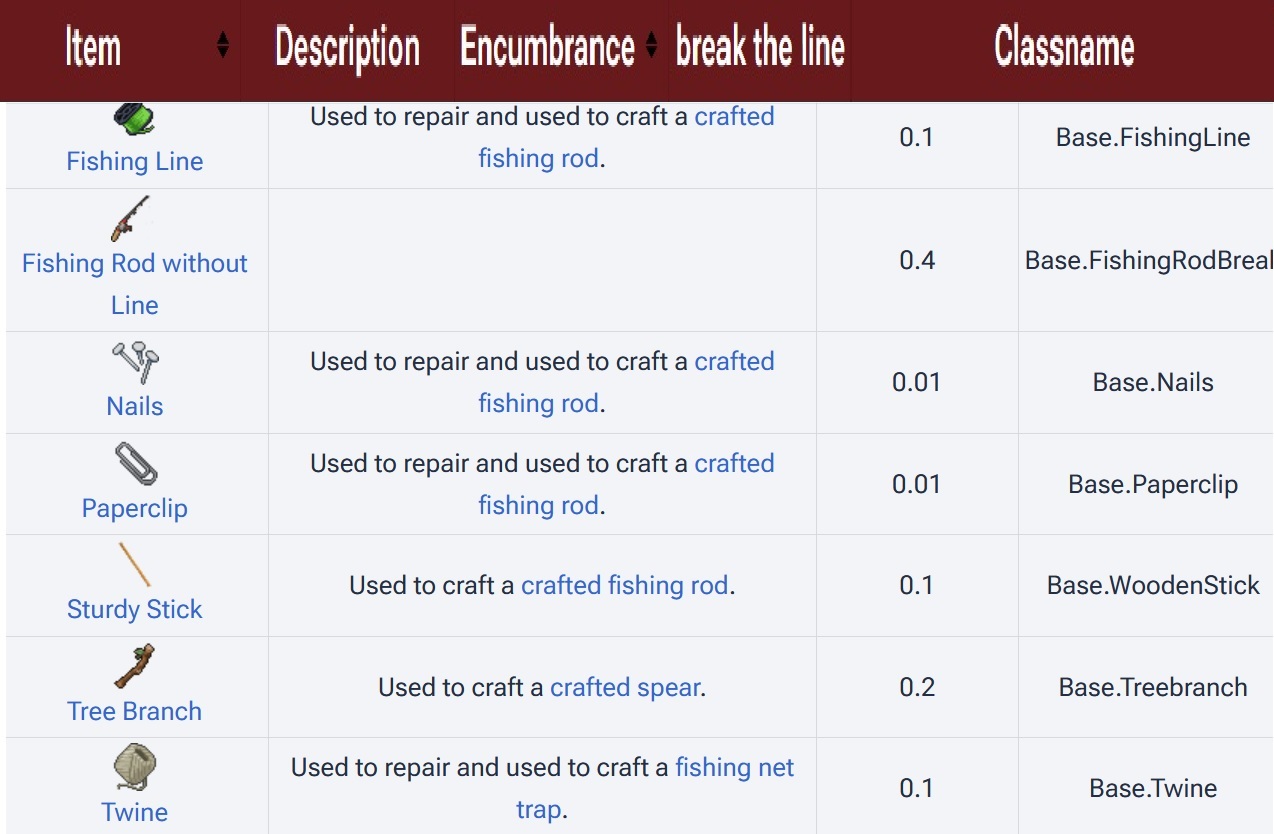
Task: Click the Sturdy Stick item icon
Action: (x=135, y=565)
